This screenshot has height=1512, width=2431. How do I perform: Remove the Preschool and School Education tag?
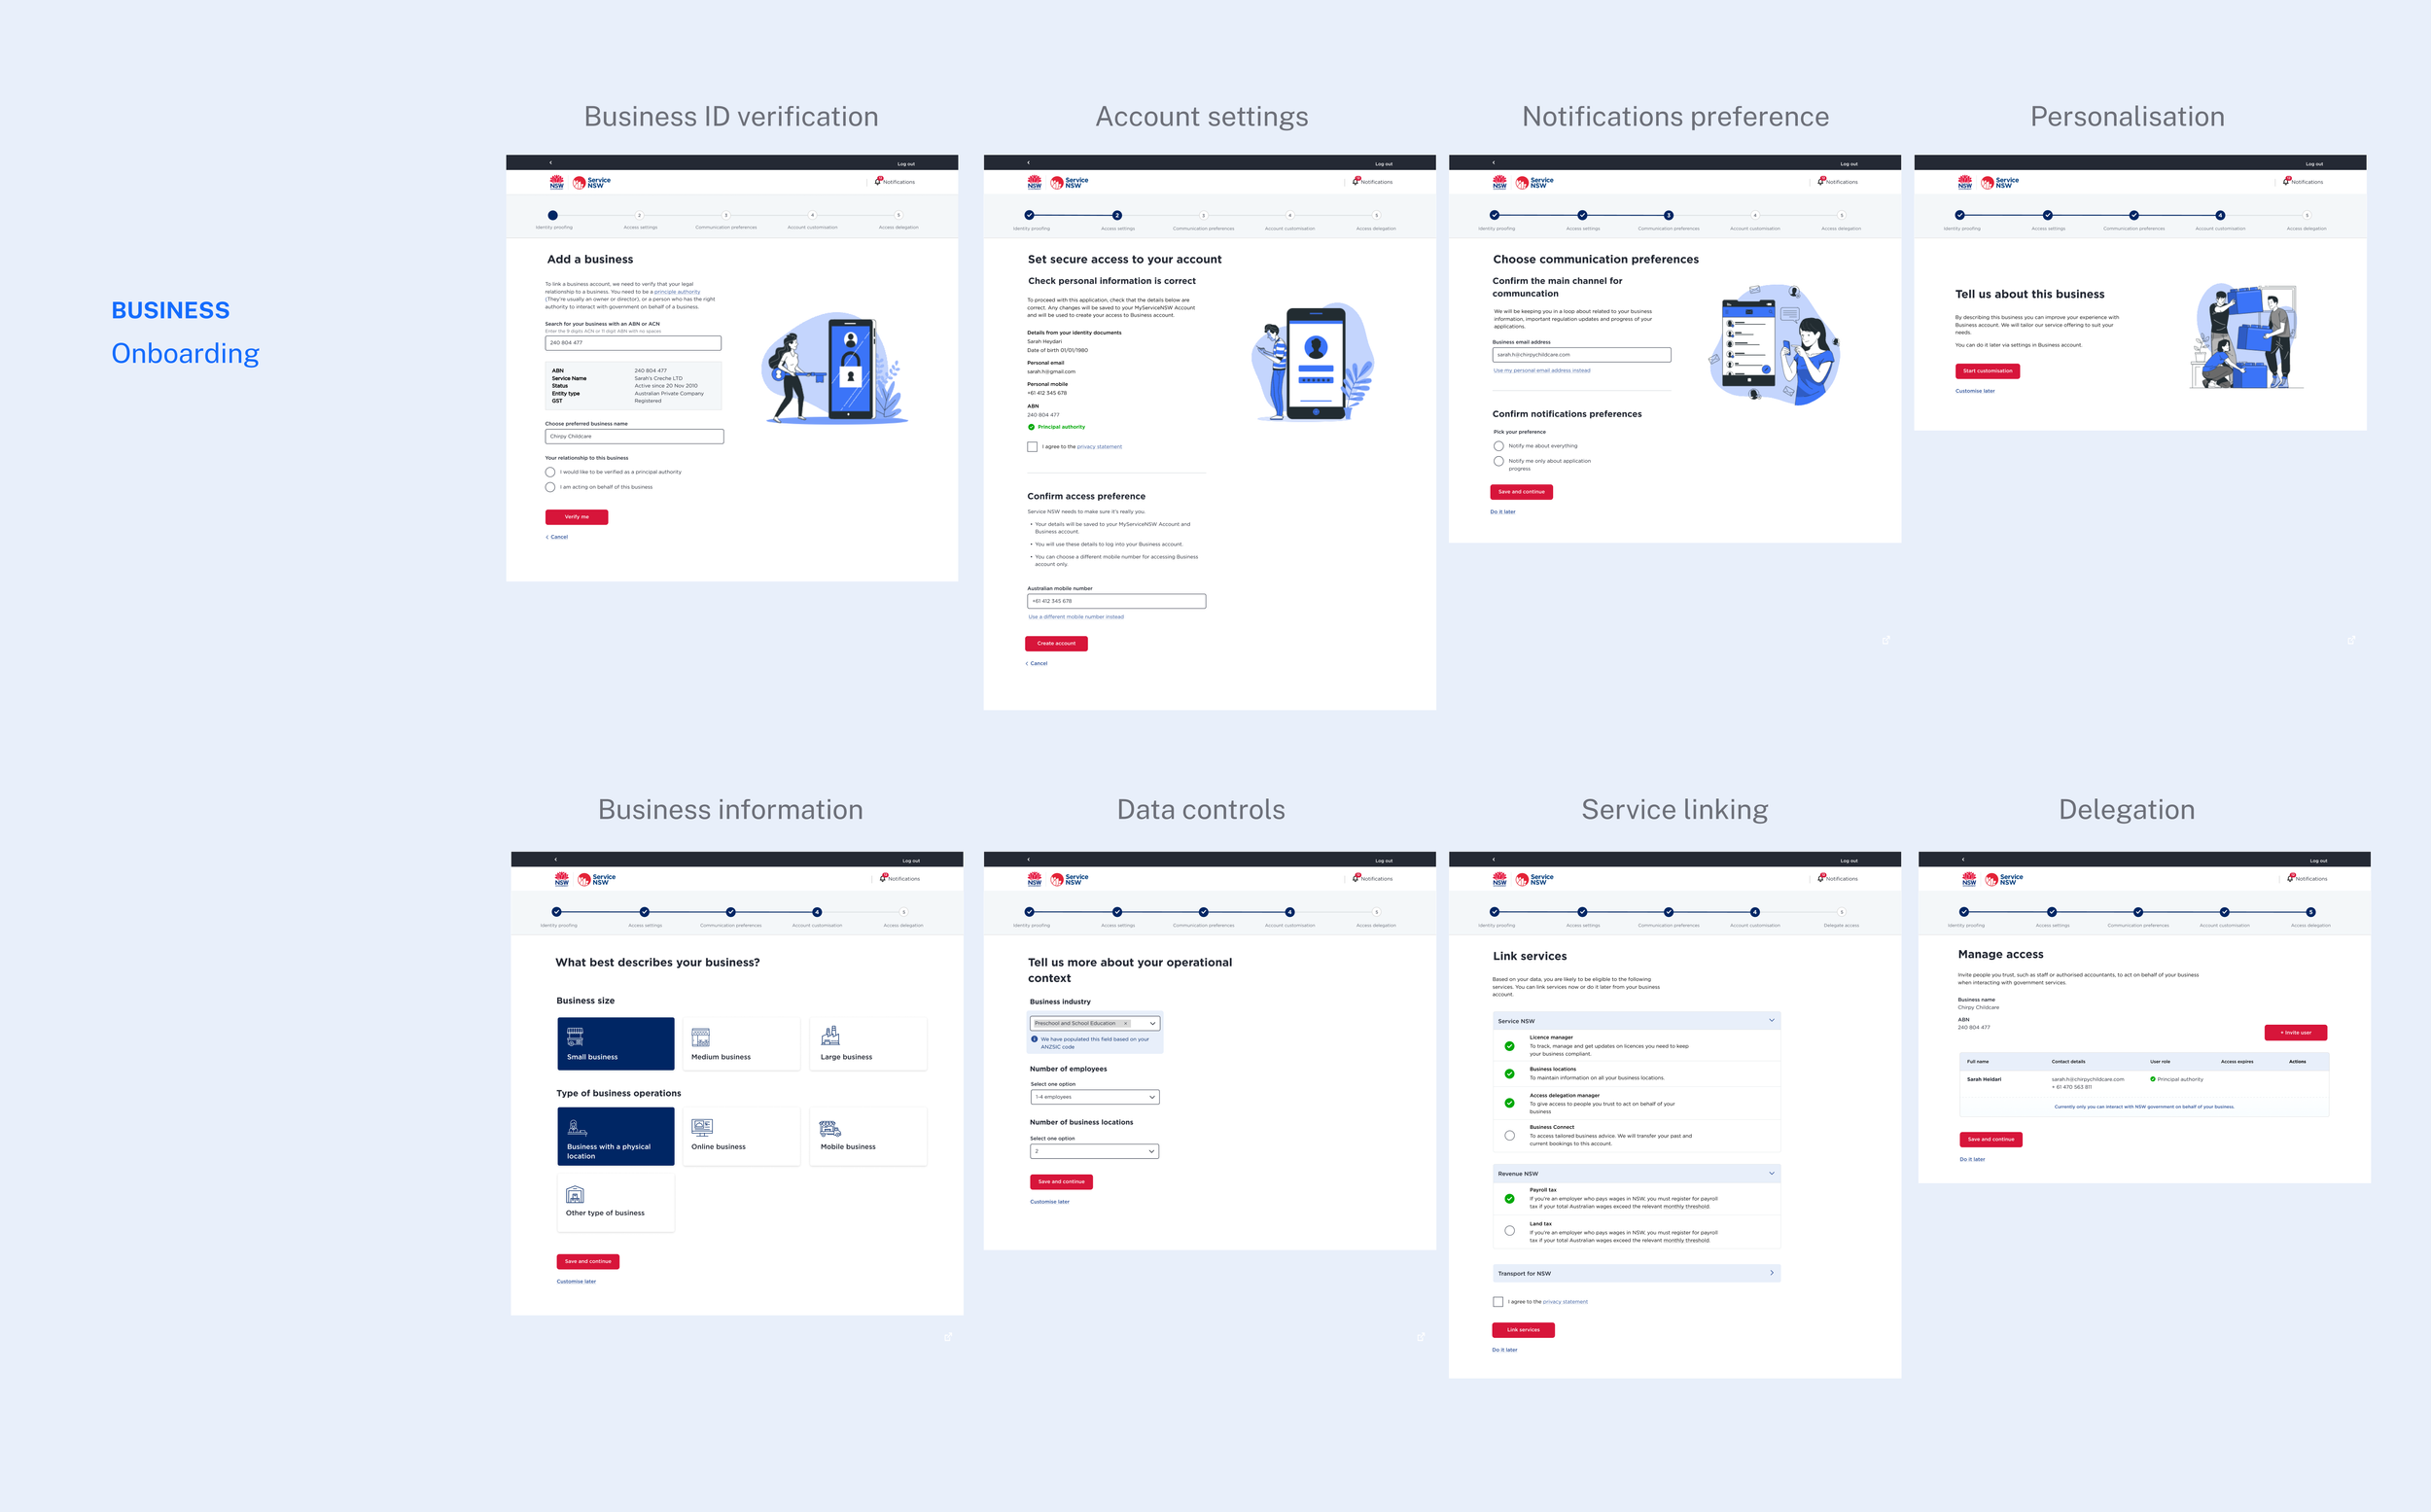tap(1126, 1023)
